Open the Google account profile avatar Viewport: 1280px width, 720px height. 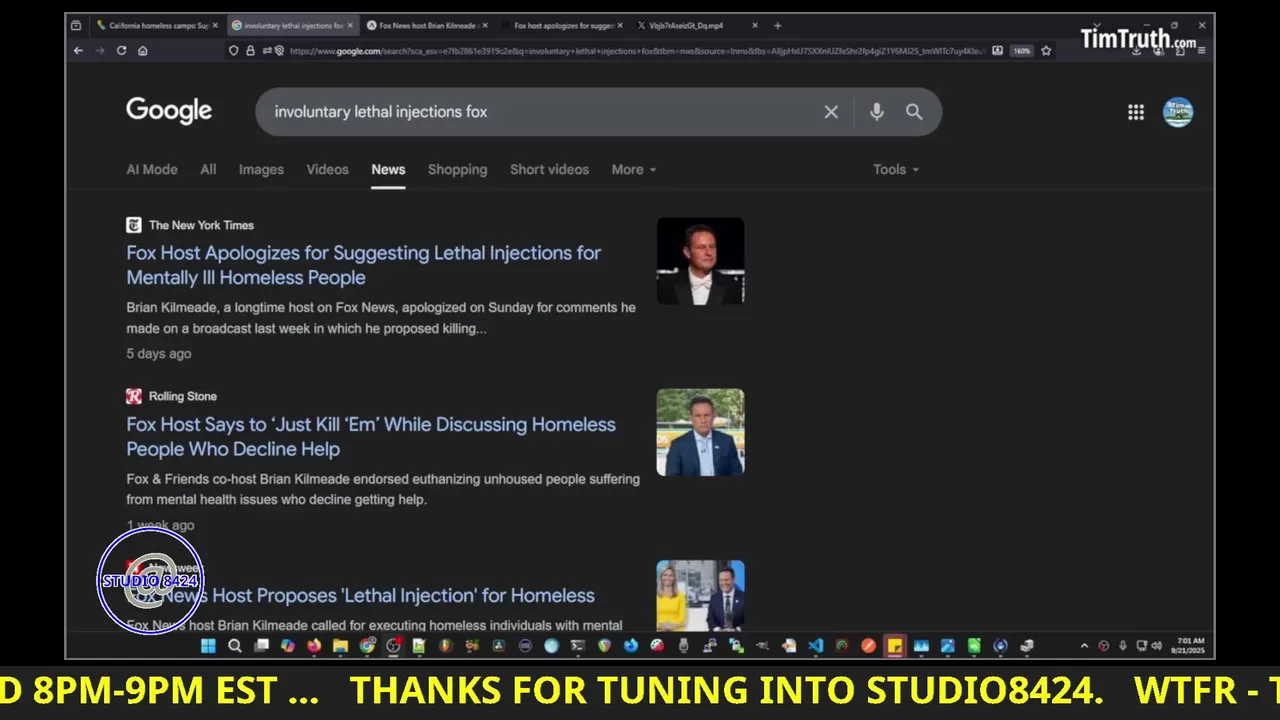click(1178, 112)
